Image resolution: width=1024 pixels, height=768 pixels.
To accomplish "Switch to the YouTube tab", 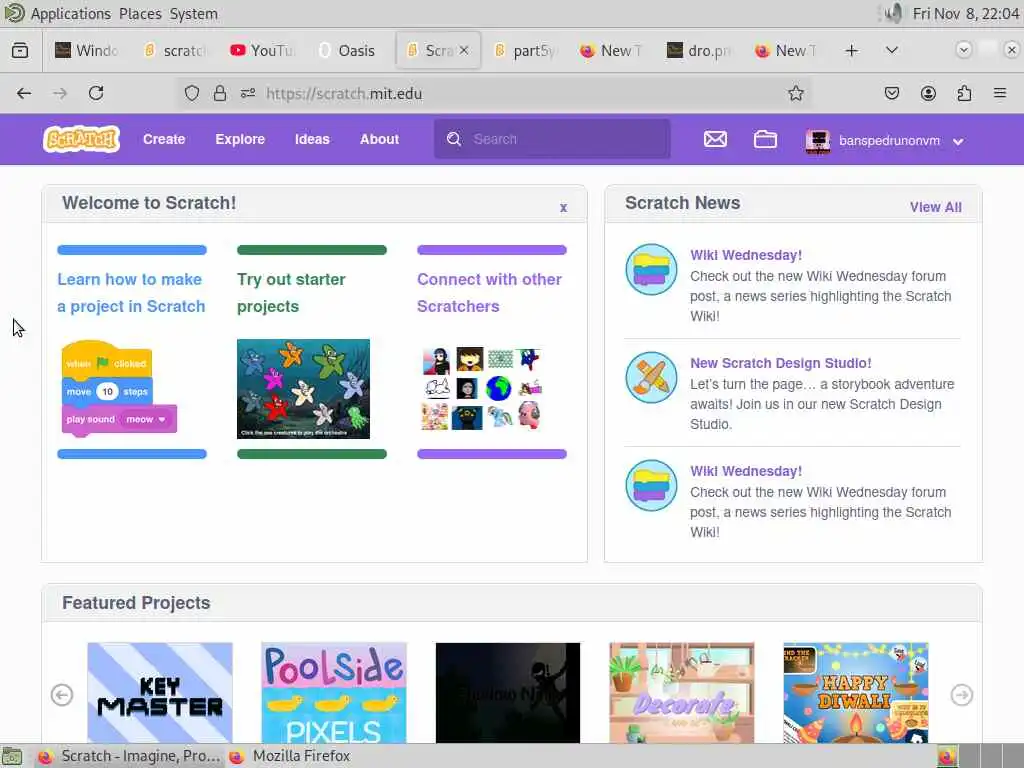I will click(264, 50).
